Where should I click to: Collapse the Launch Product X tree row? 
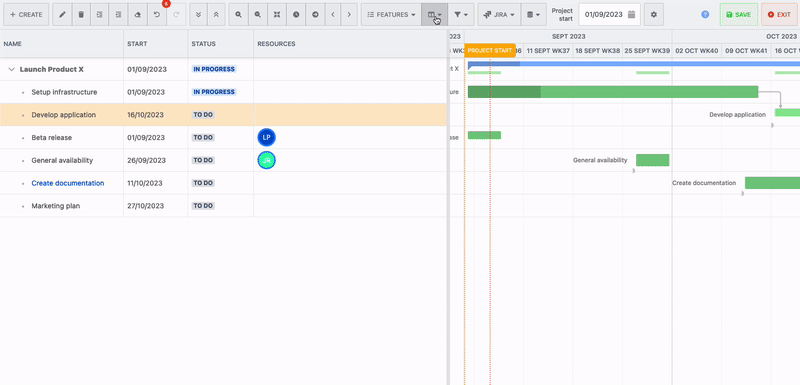(11, 69)
